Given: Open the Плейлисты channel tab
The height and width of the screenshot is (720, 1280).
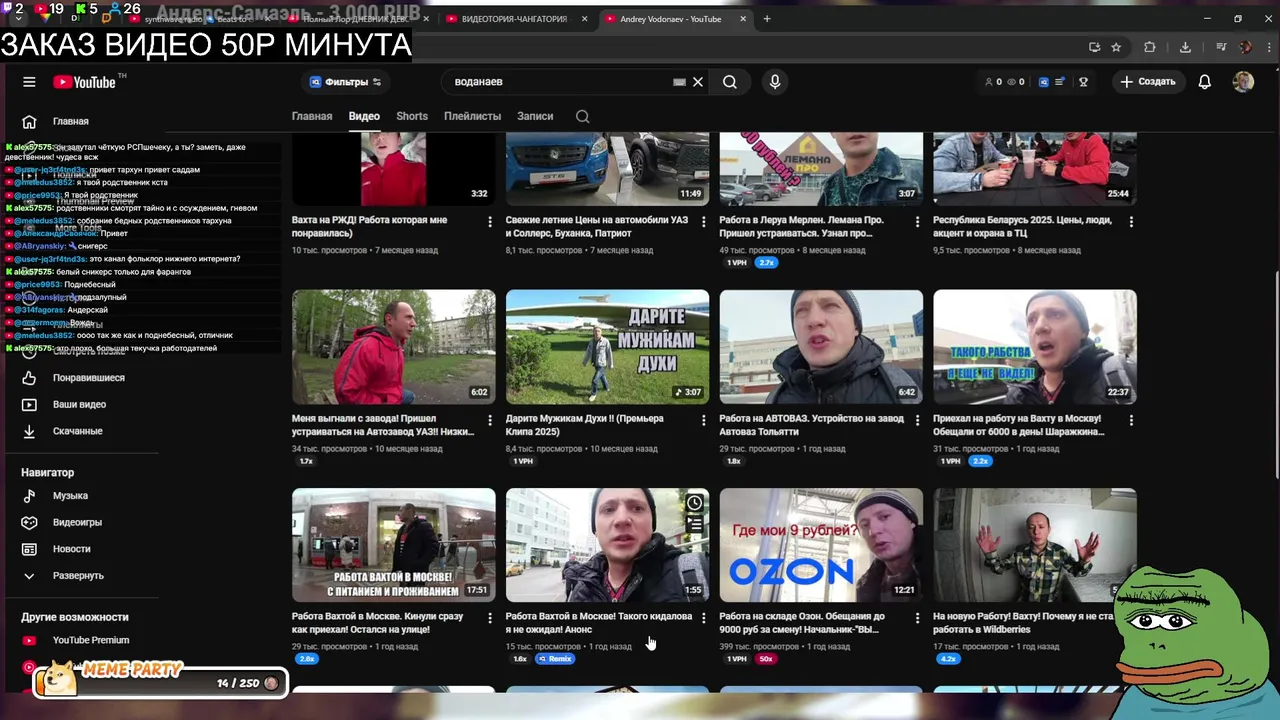Looking at the screenshot, I should pos(472,116).
